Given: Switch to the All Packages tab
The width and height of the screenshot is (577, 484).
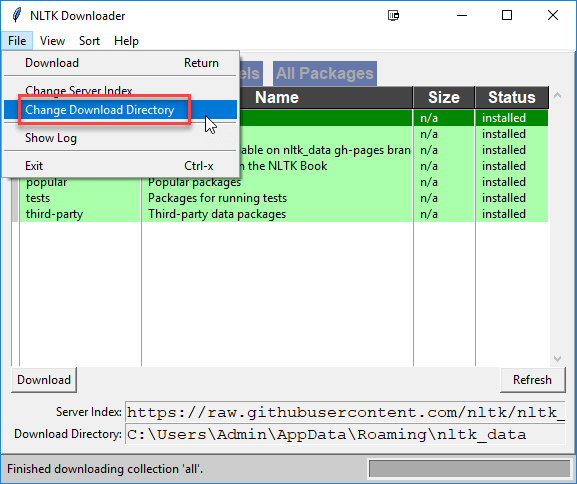Looking at the screenshot, I should (x=325, y=73).
